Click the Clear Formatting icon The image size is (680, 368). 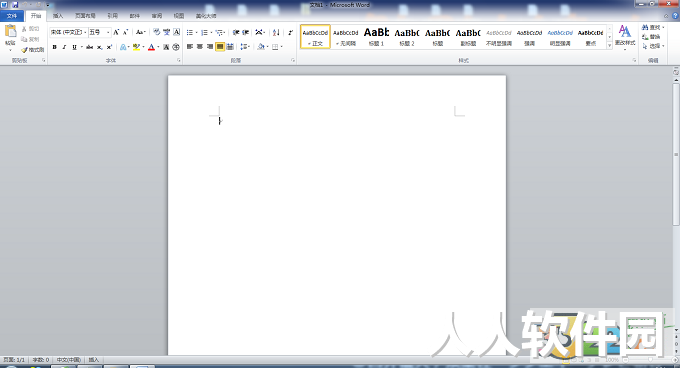point(157,32)
